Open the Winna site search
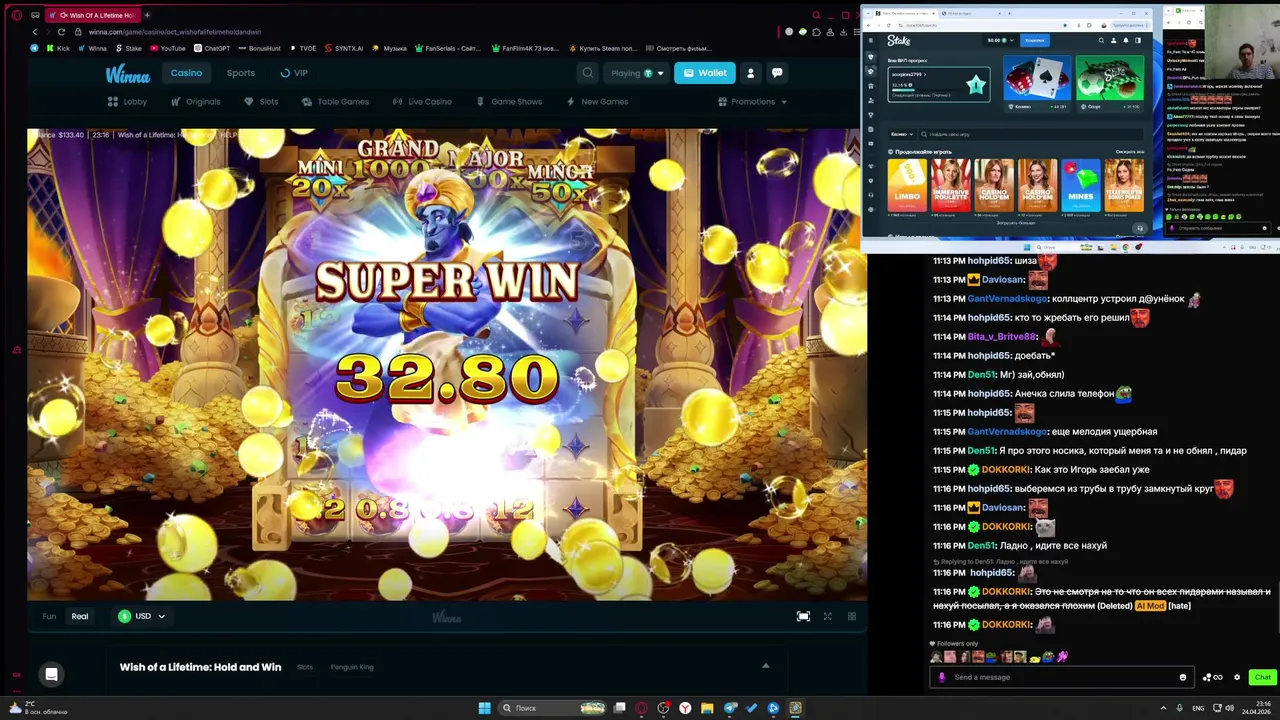Viewport: 1280px width, 720px height. coord(588,73)
